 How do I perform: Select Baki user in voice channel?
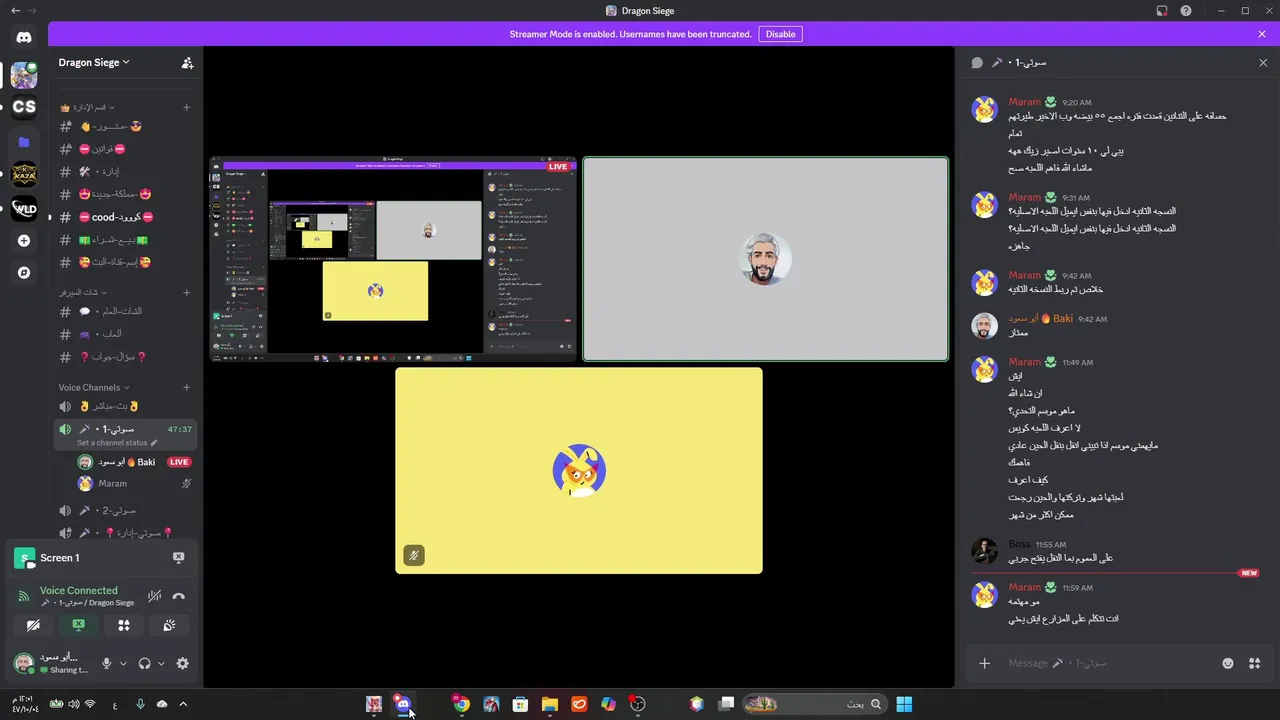125,462
